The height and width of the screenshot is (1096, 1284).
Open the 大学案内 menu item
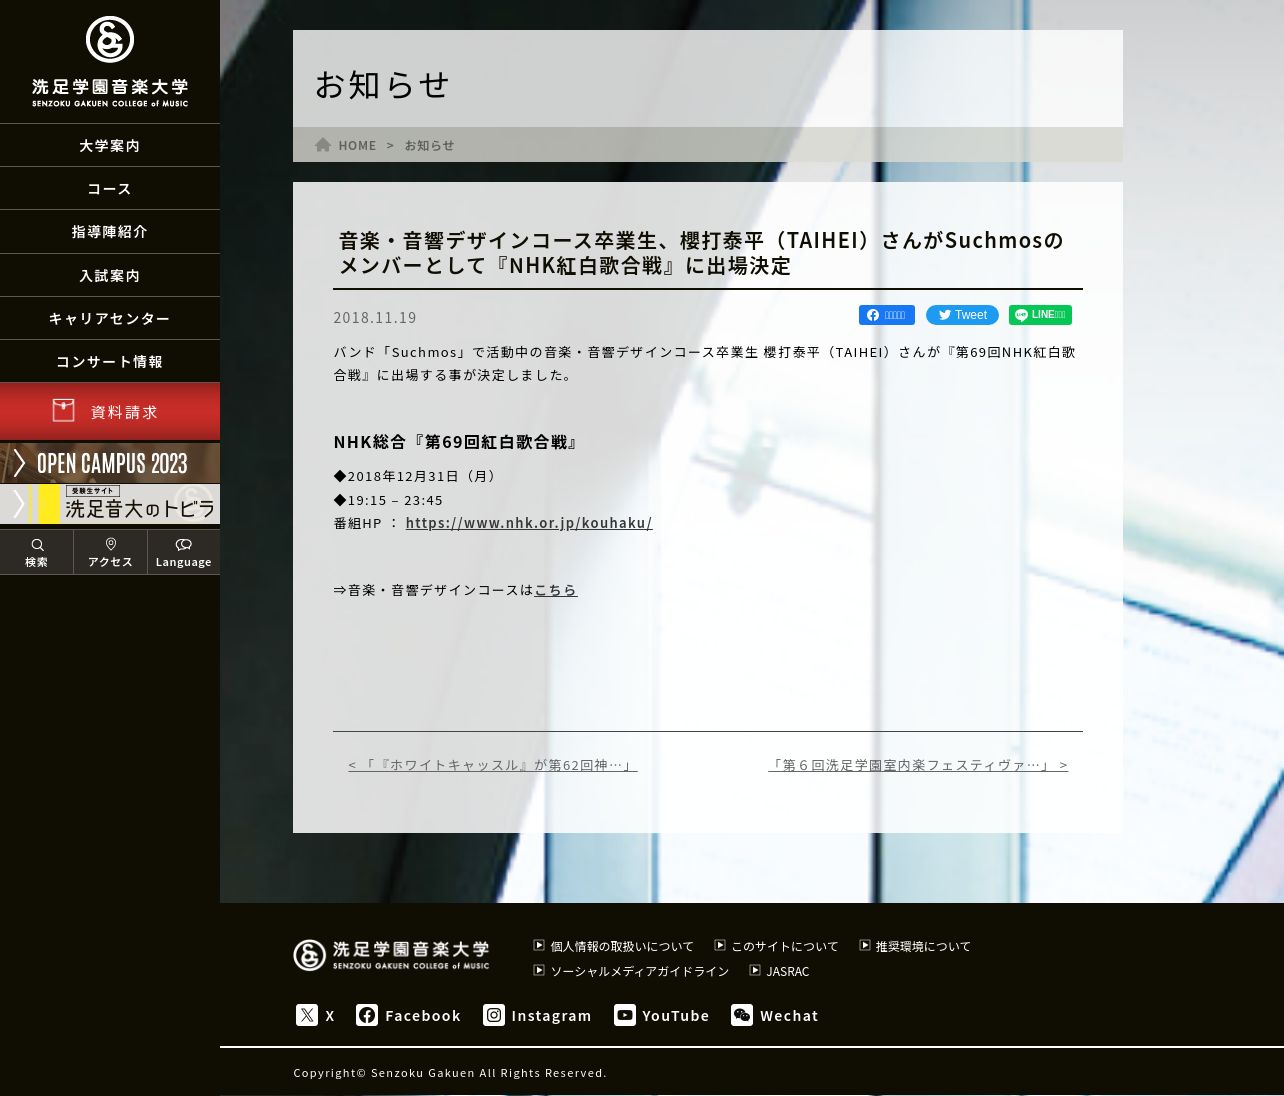point(110,146)
